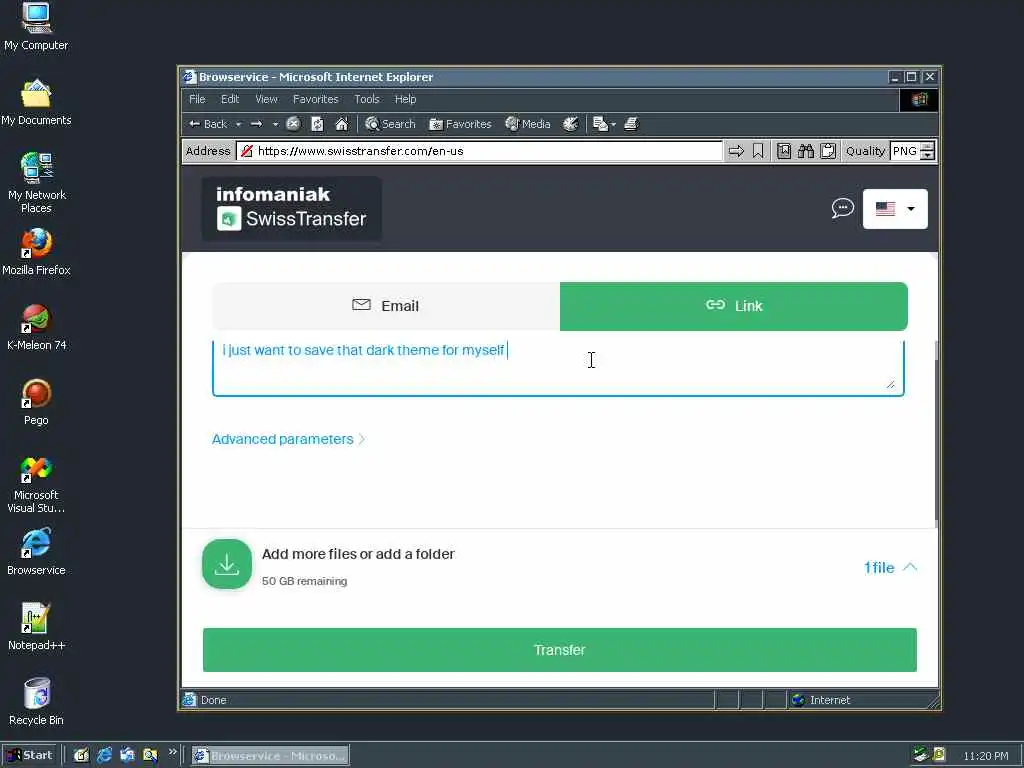Expand Advanced parameters
Viewport: 1024px width, 768px height.
[288, 440]
